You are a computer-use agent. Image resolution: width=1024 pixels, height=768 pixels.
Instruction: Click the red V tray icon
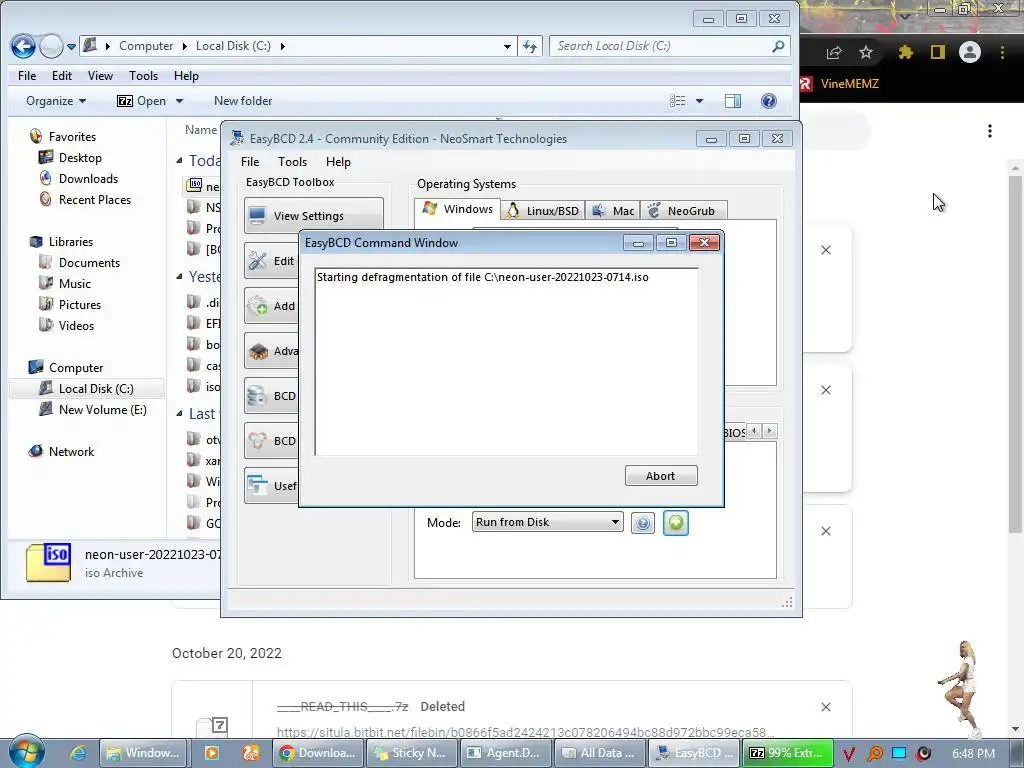click(849, 754)
